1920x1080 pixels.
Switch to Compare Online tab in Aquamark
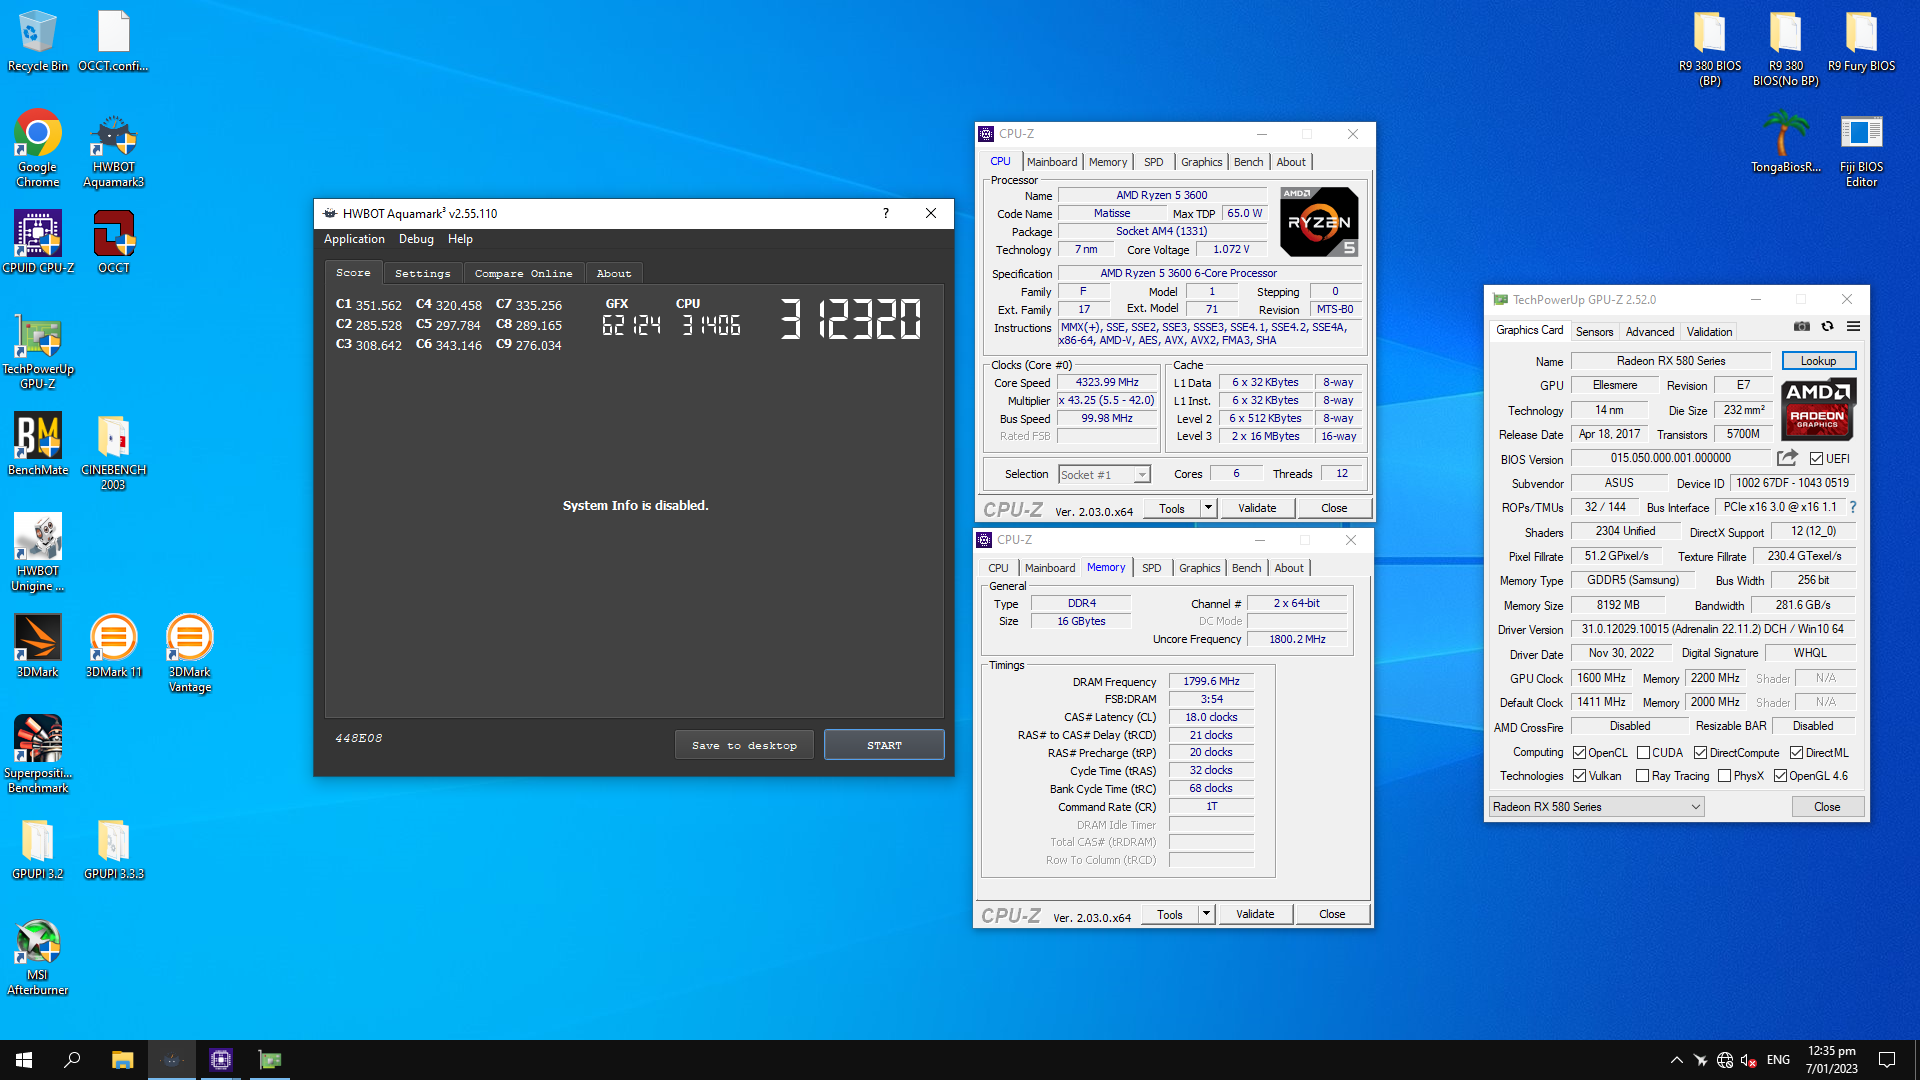523,273
